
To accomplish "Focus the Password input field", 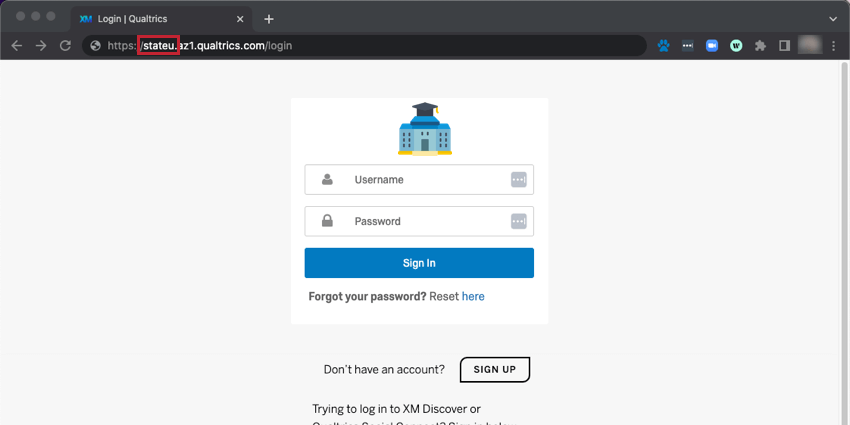I will tap(419, 221).
